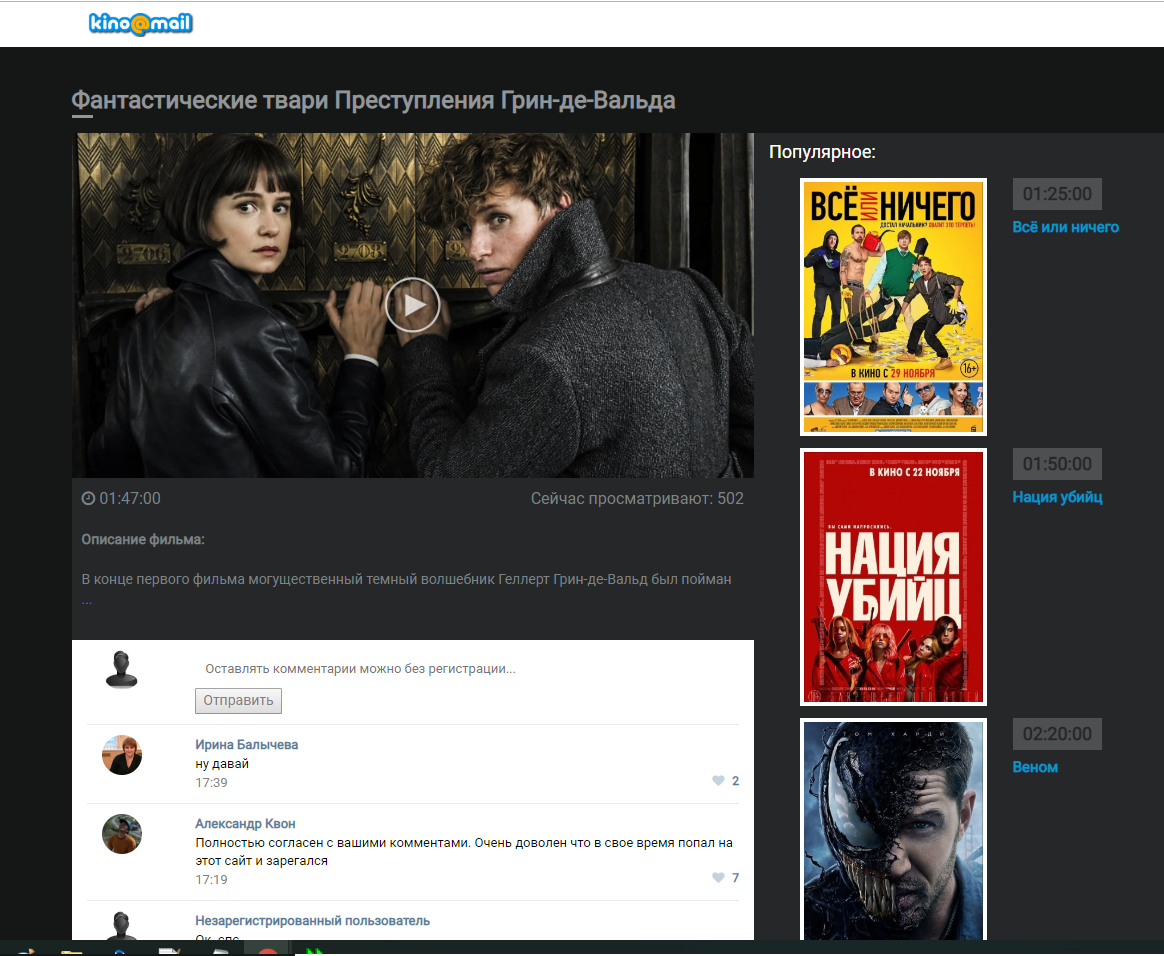Like Ирина Балычева's comment with the heart
Viewport: 1164px width, 956px height.
point(718,780)
